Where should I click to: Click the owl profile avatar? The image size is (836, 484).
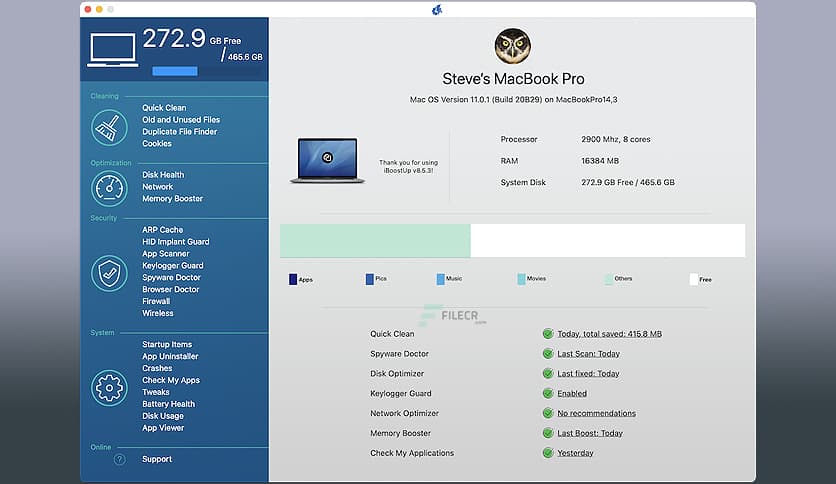tap(512, 46)
